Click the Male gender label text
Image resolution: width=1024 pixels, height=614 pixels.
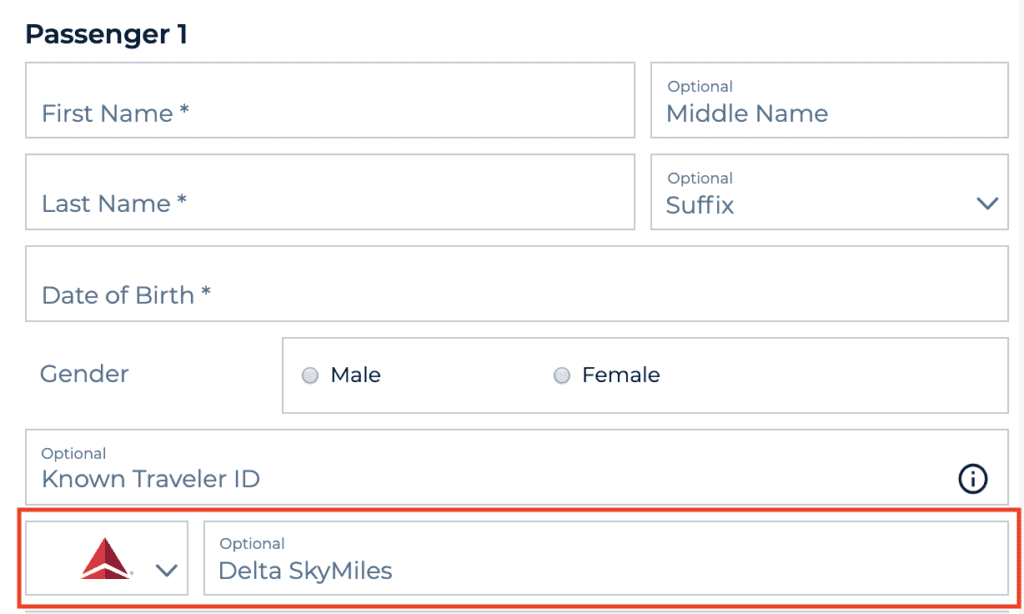[x=355, y=375]
